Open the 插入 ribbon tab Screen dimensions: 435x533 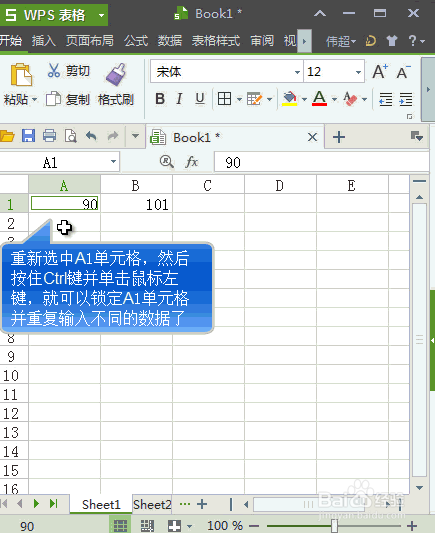[x=44, y=41]
